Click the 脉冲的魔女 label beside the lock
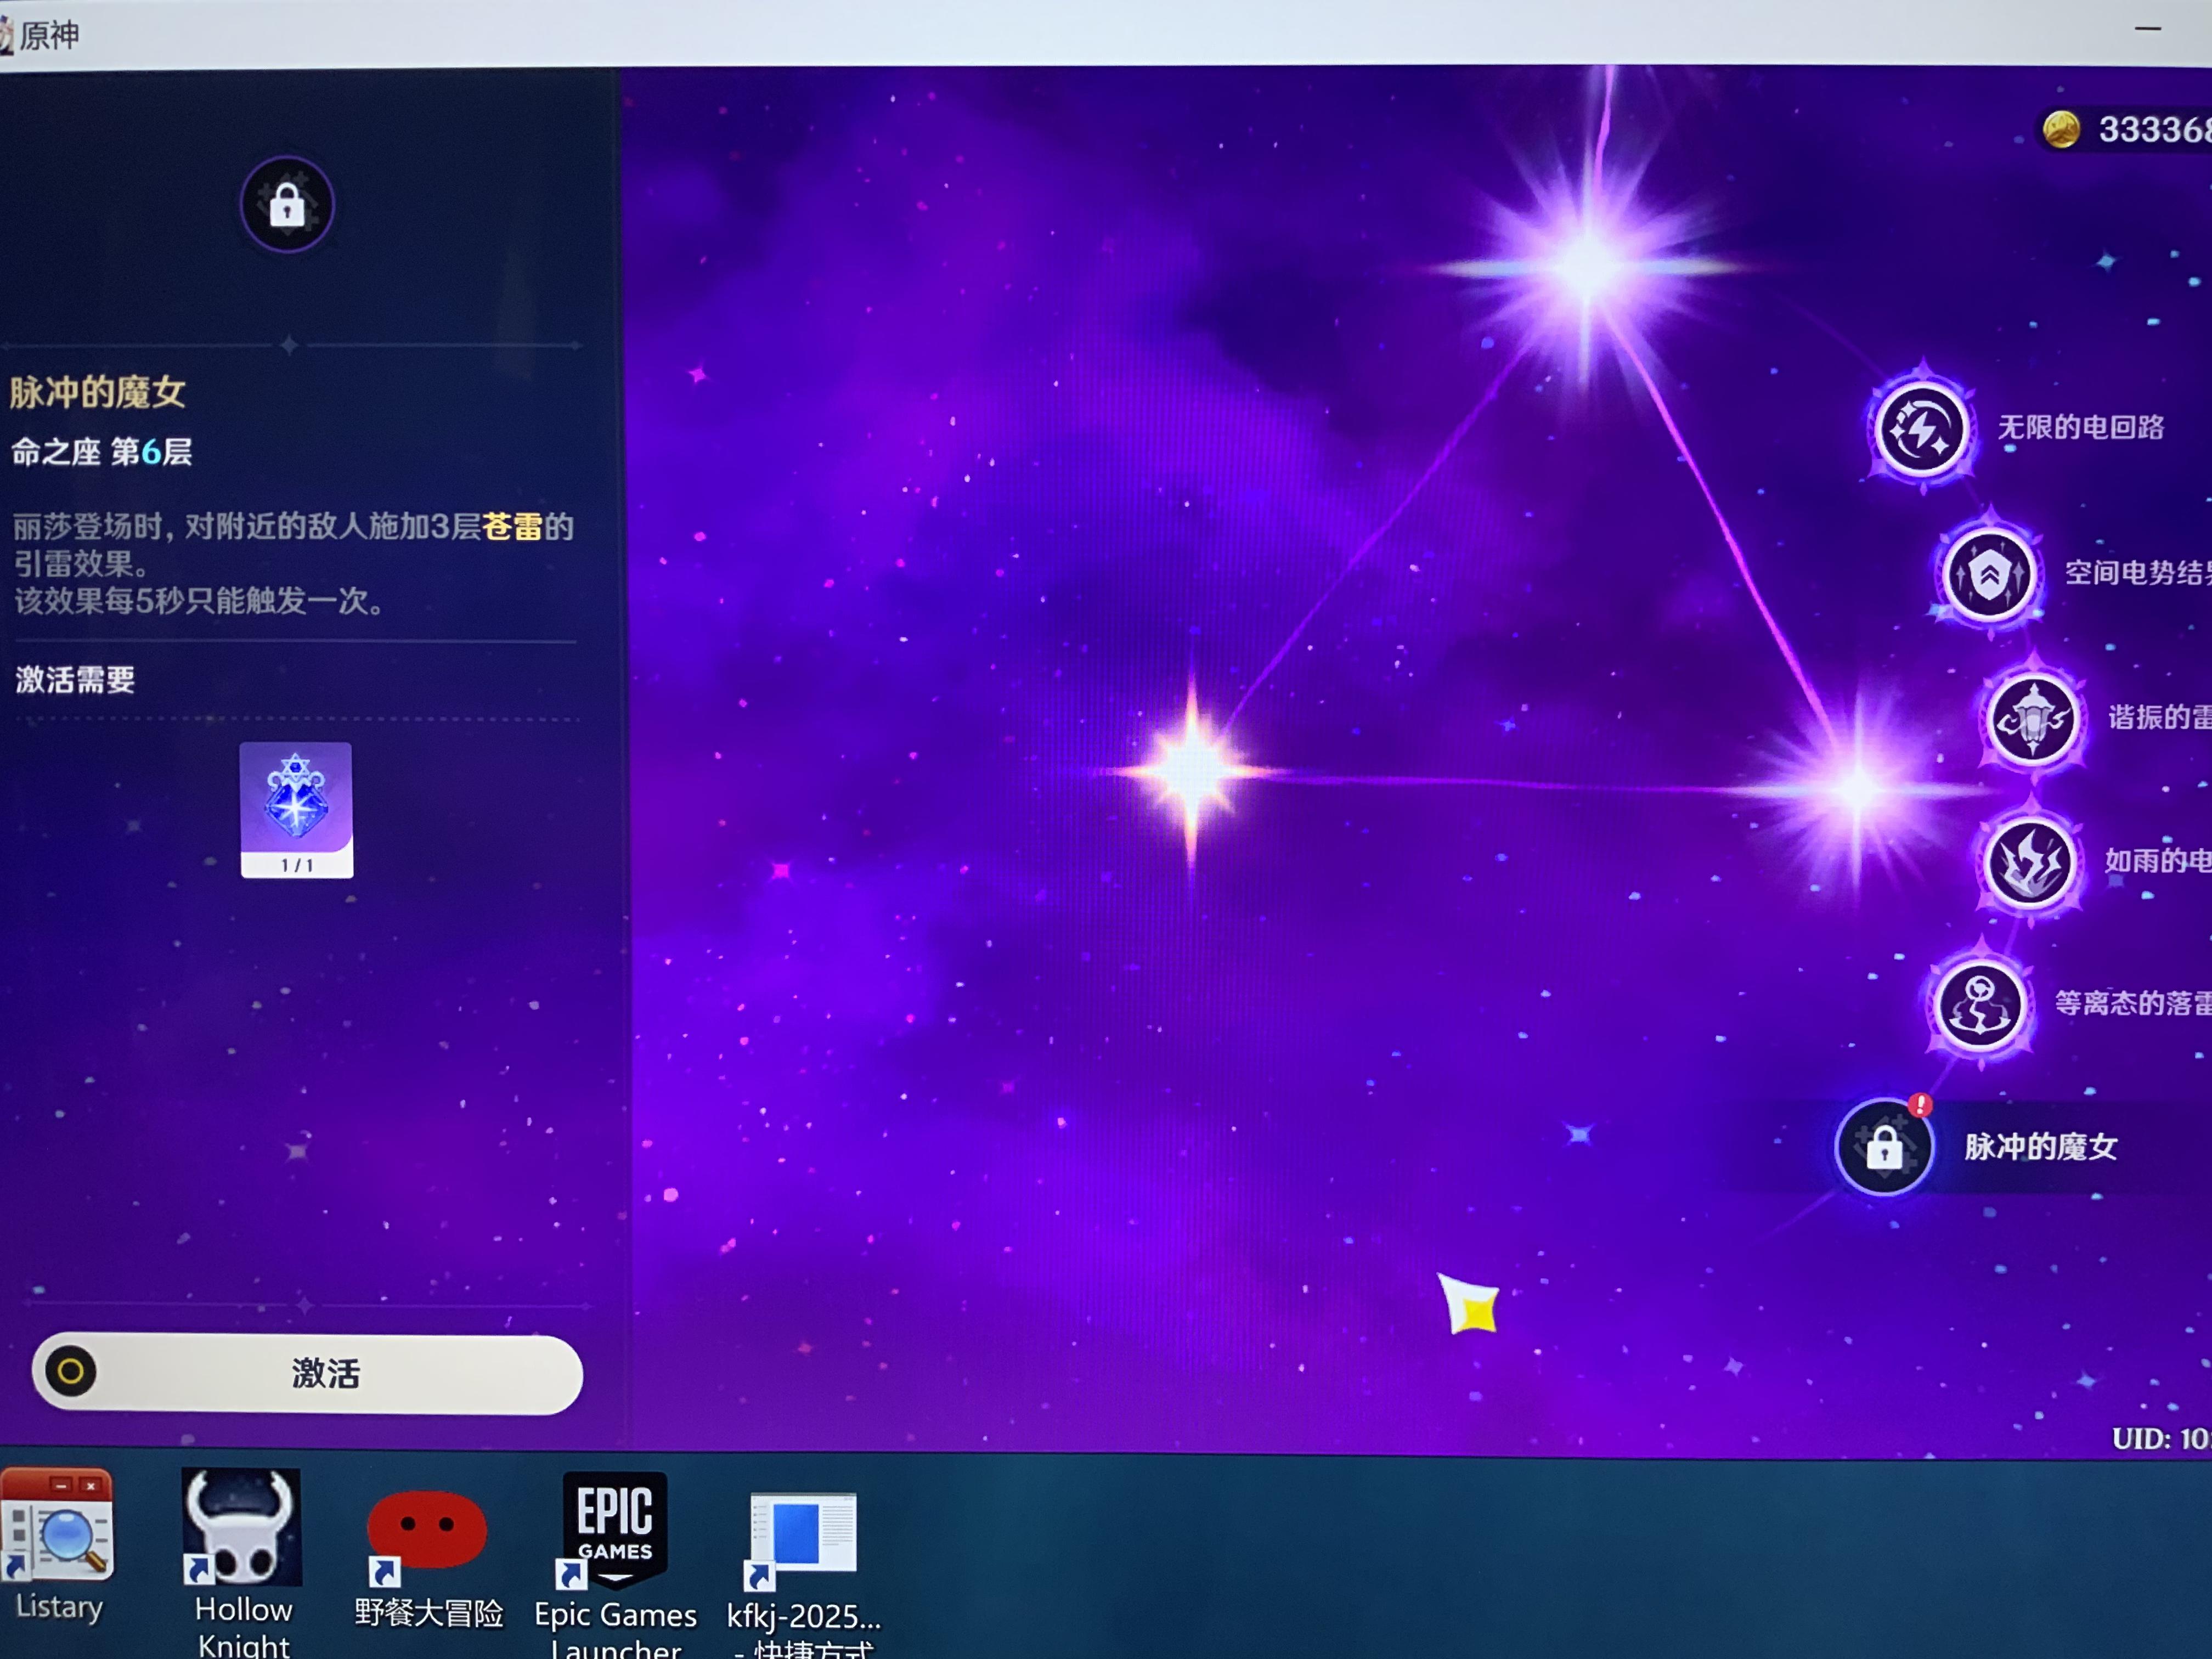 [x=2041, y=1147]
